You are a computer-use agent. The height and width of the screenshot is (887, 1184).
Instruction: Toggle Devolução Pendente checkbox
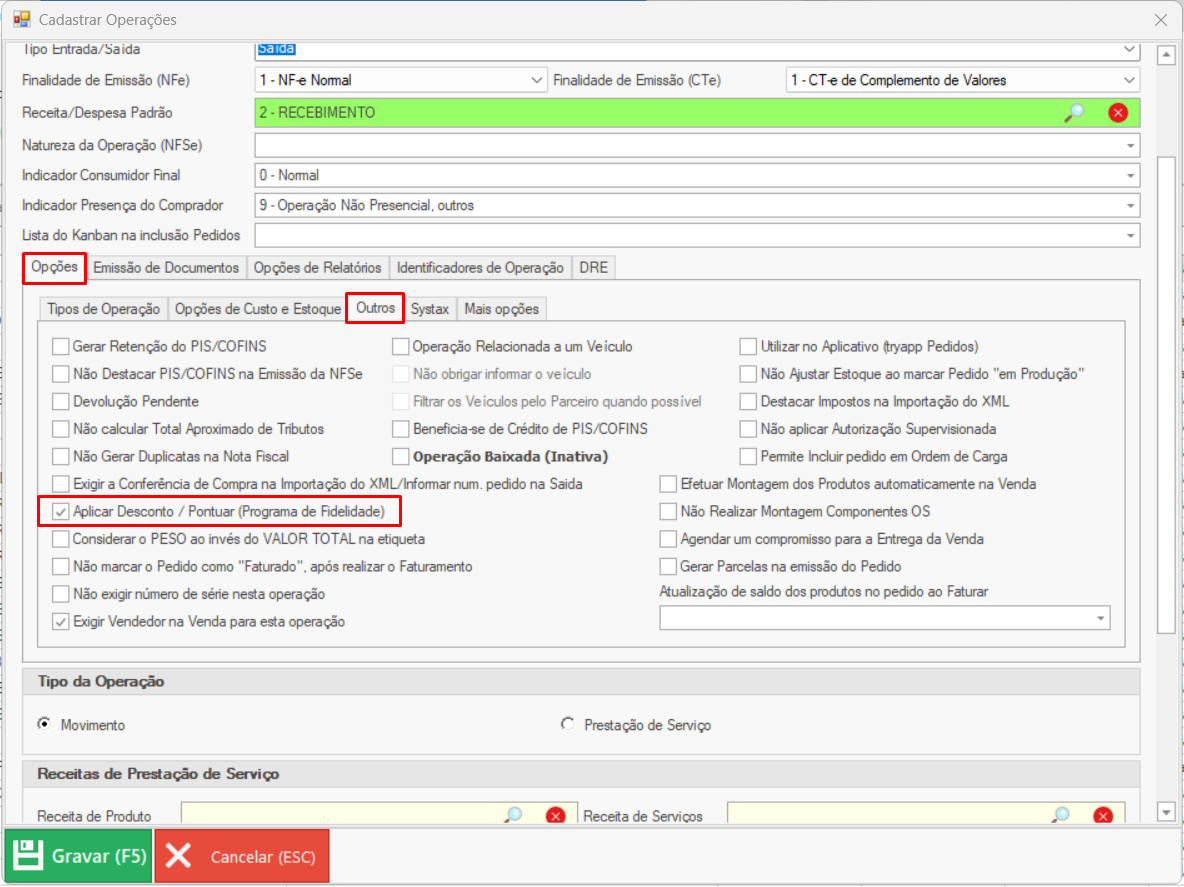click(60, 402)
